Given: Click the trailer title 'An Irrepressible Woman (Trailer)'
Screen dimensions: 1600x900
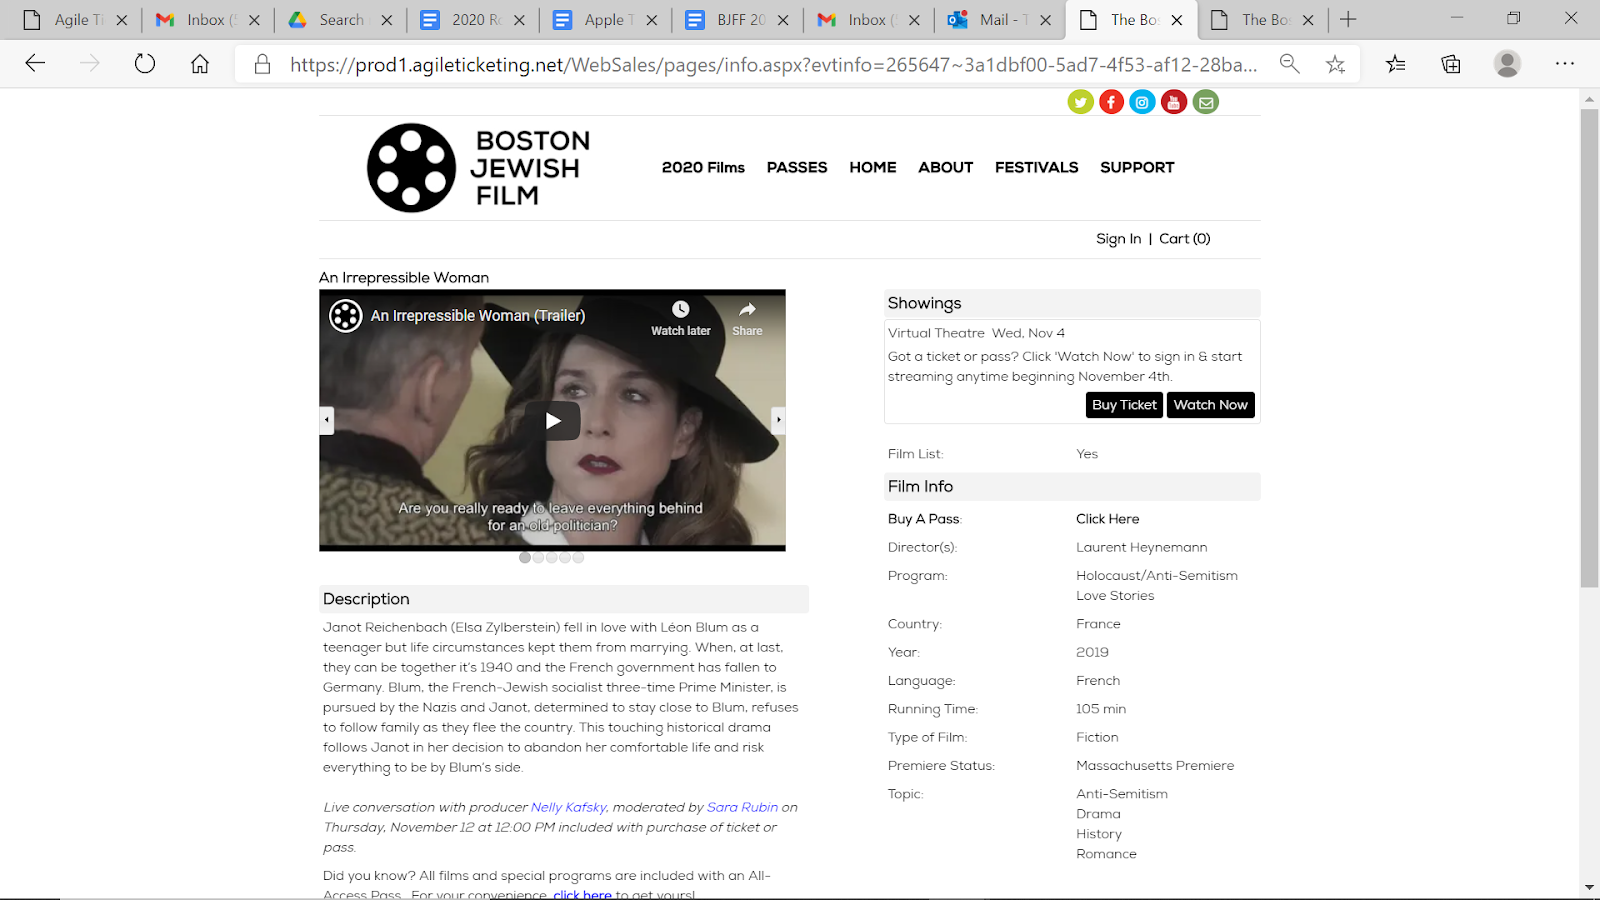Looking at the screenshot, I should click(x=478, y=316).
